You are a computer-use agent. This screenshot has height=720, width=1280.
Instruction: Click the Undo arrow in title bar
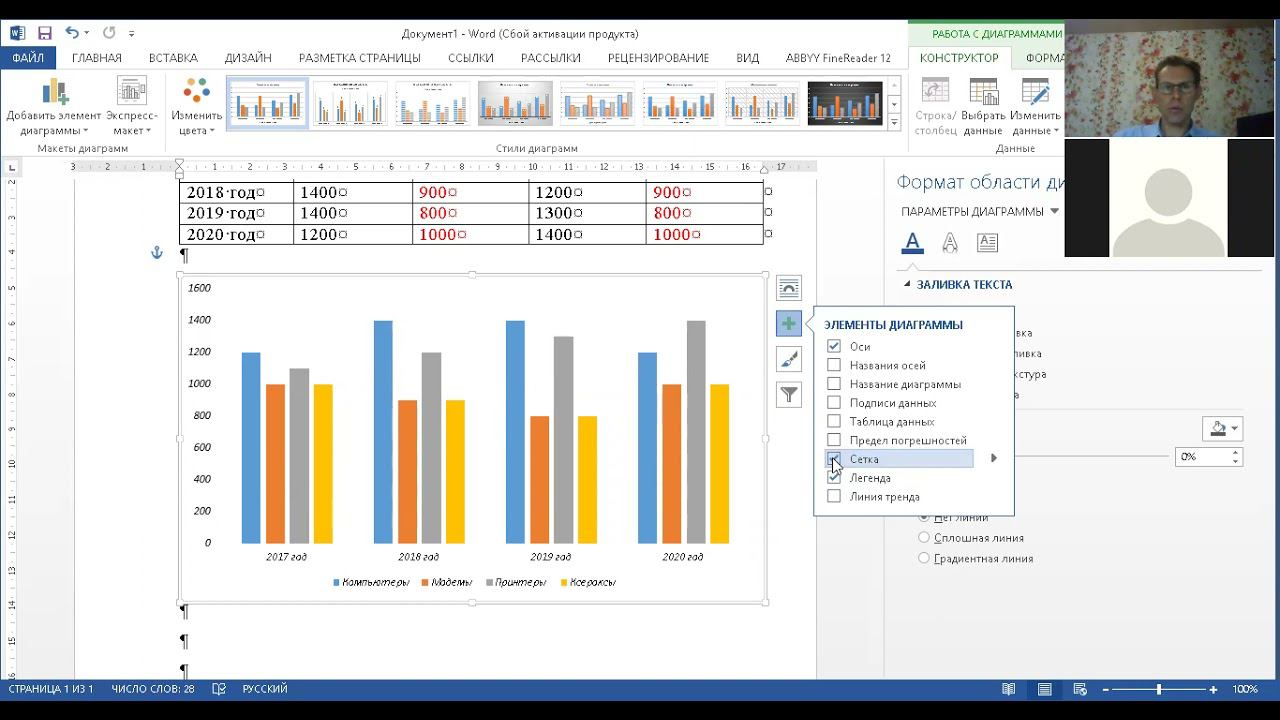click(72, 33)
